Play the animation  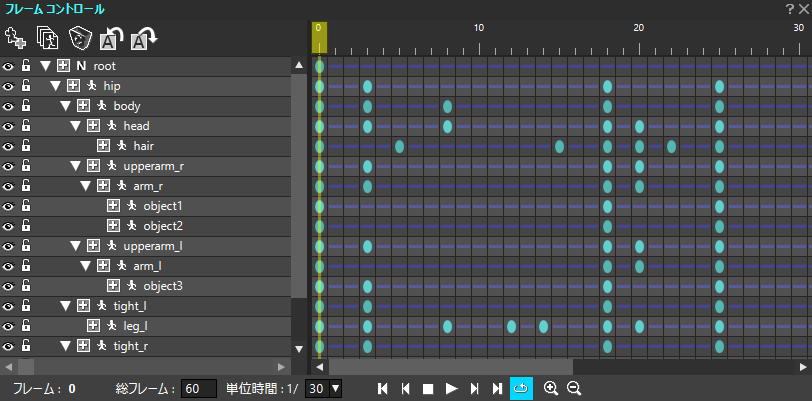click(x=452, y=388)
